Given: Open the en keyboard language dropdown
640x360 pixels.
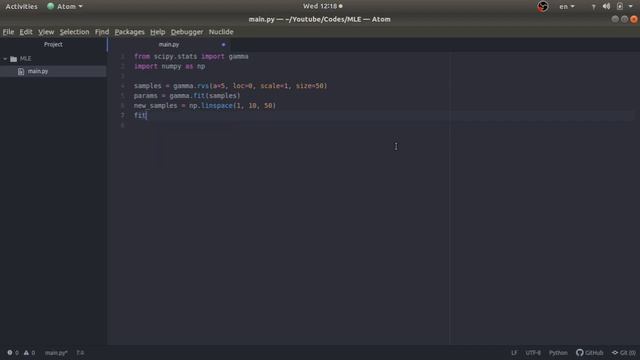Looking at the screenshot, I should pos(567,7).
